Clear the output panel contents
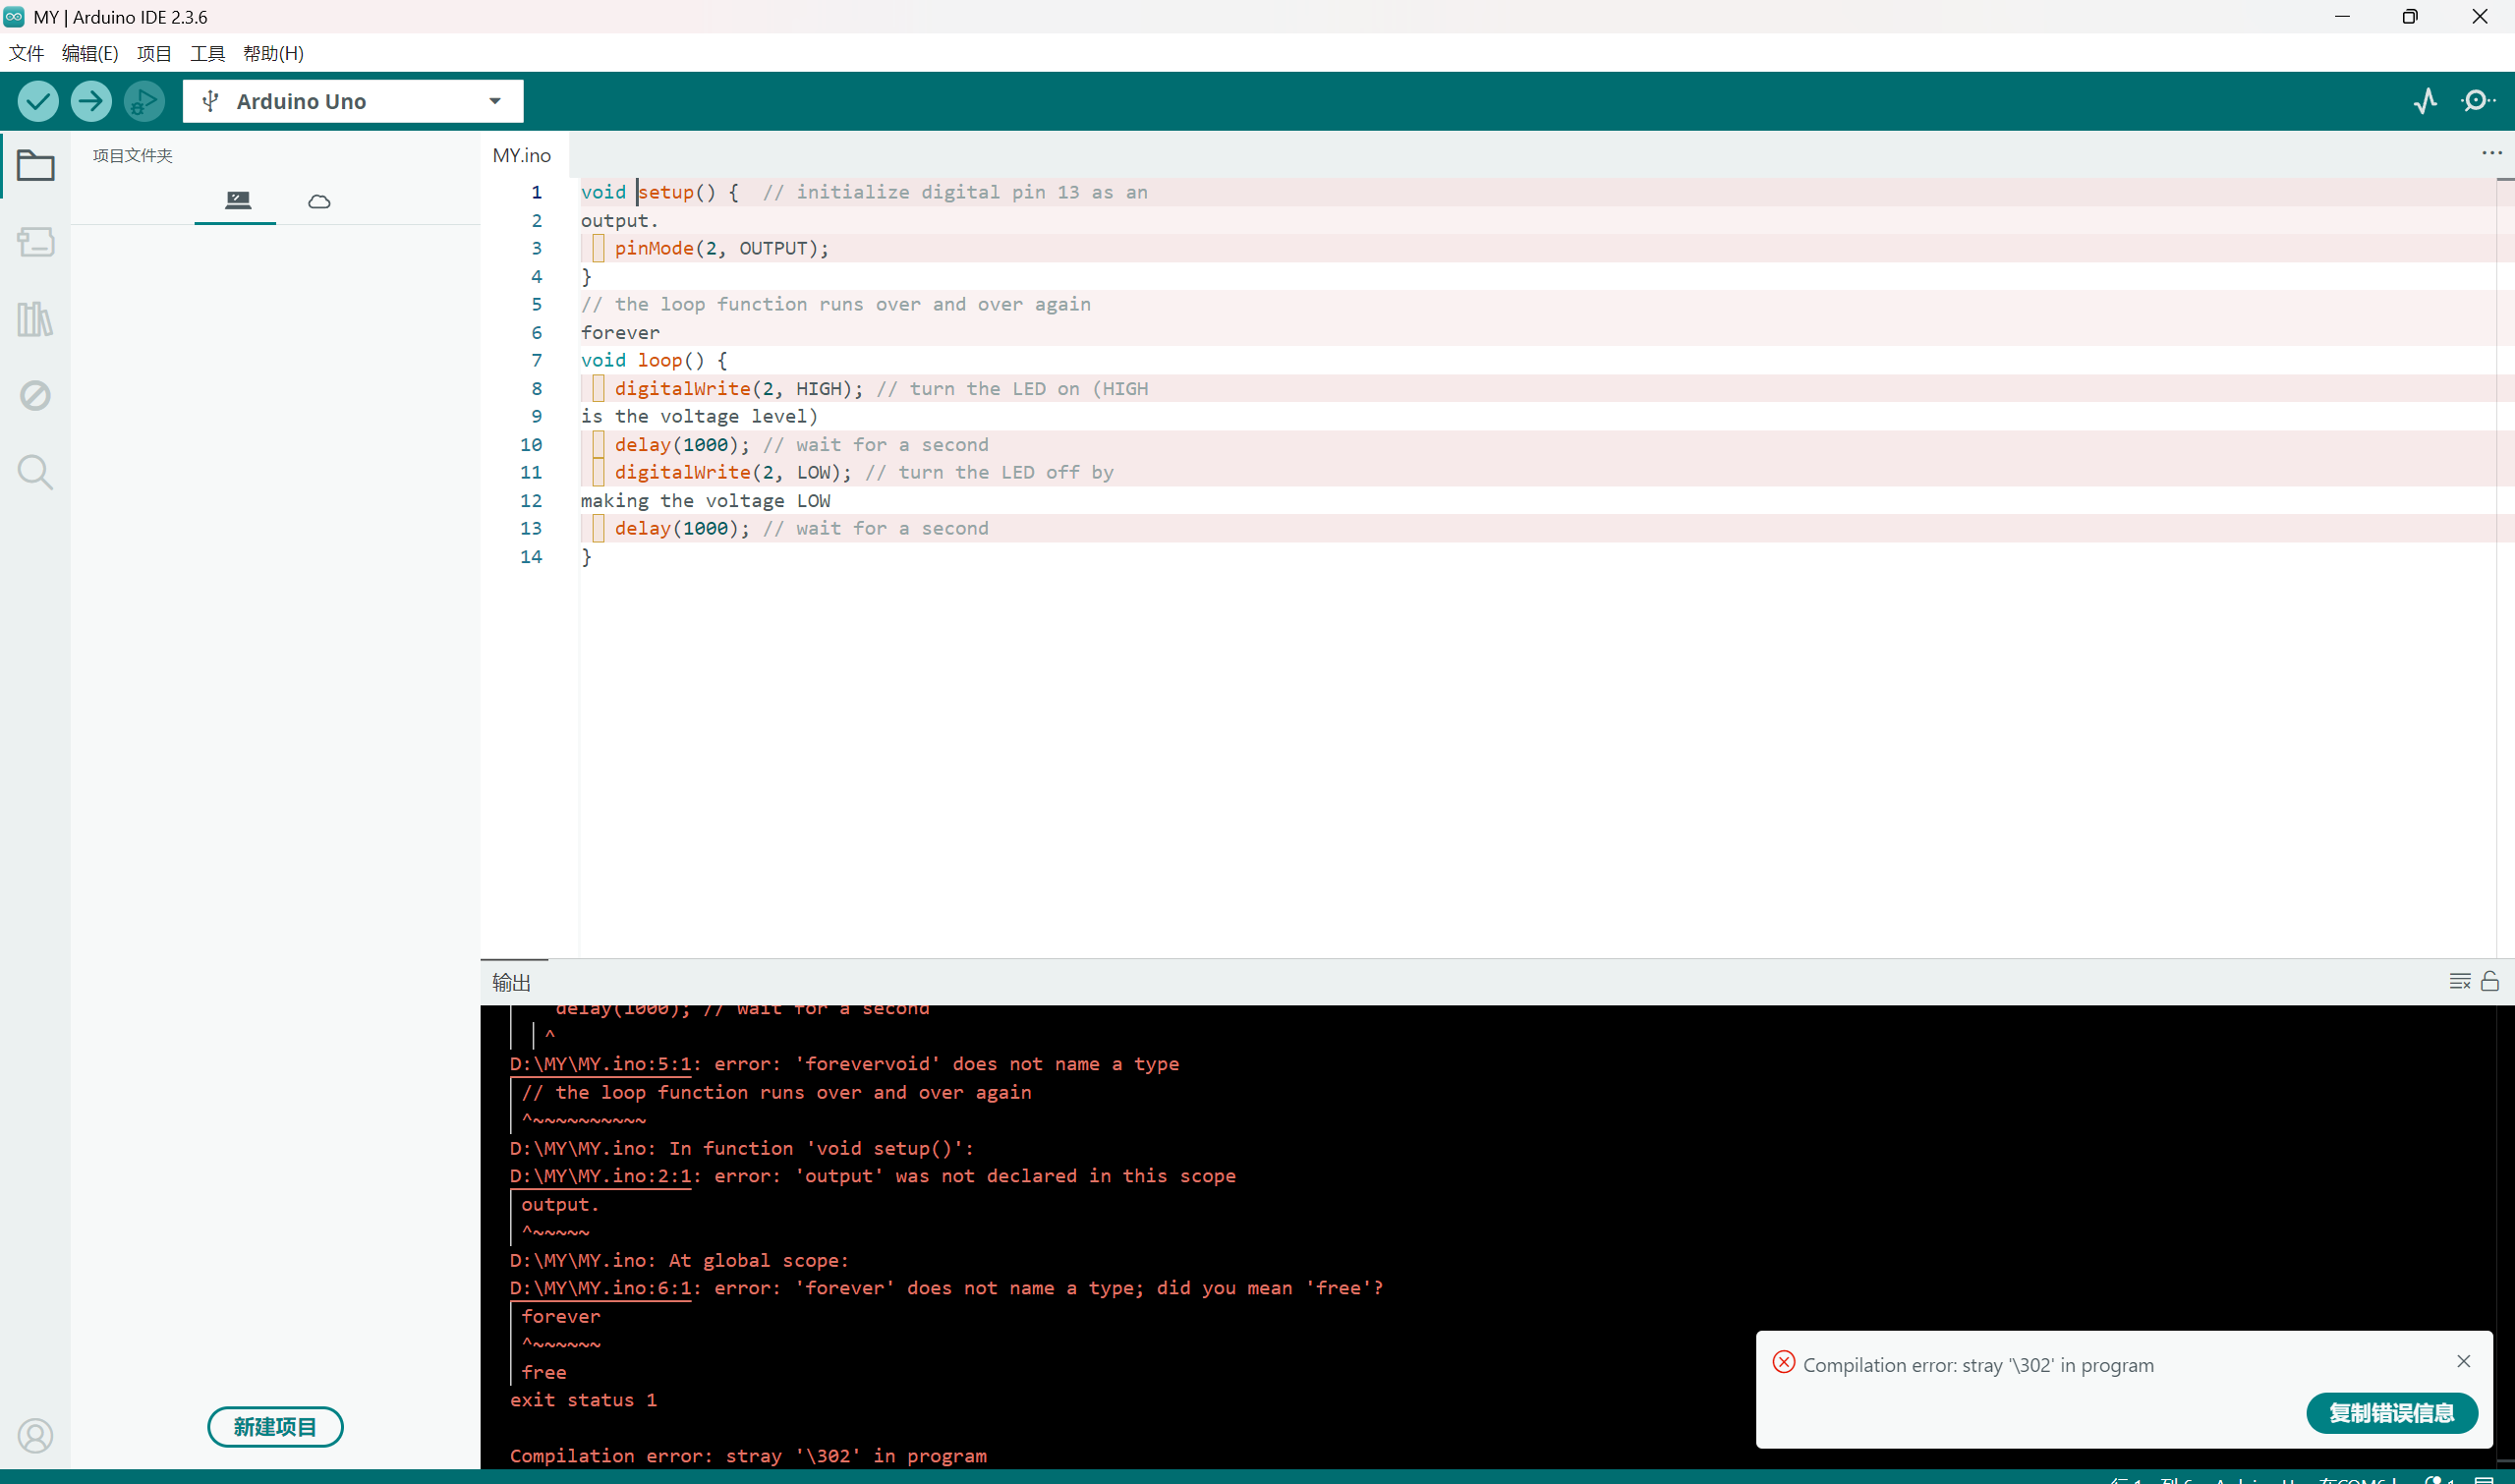The height and width of the screenshot is (1484, 2515). click(2459, 981)
